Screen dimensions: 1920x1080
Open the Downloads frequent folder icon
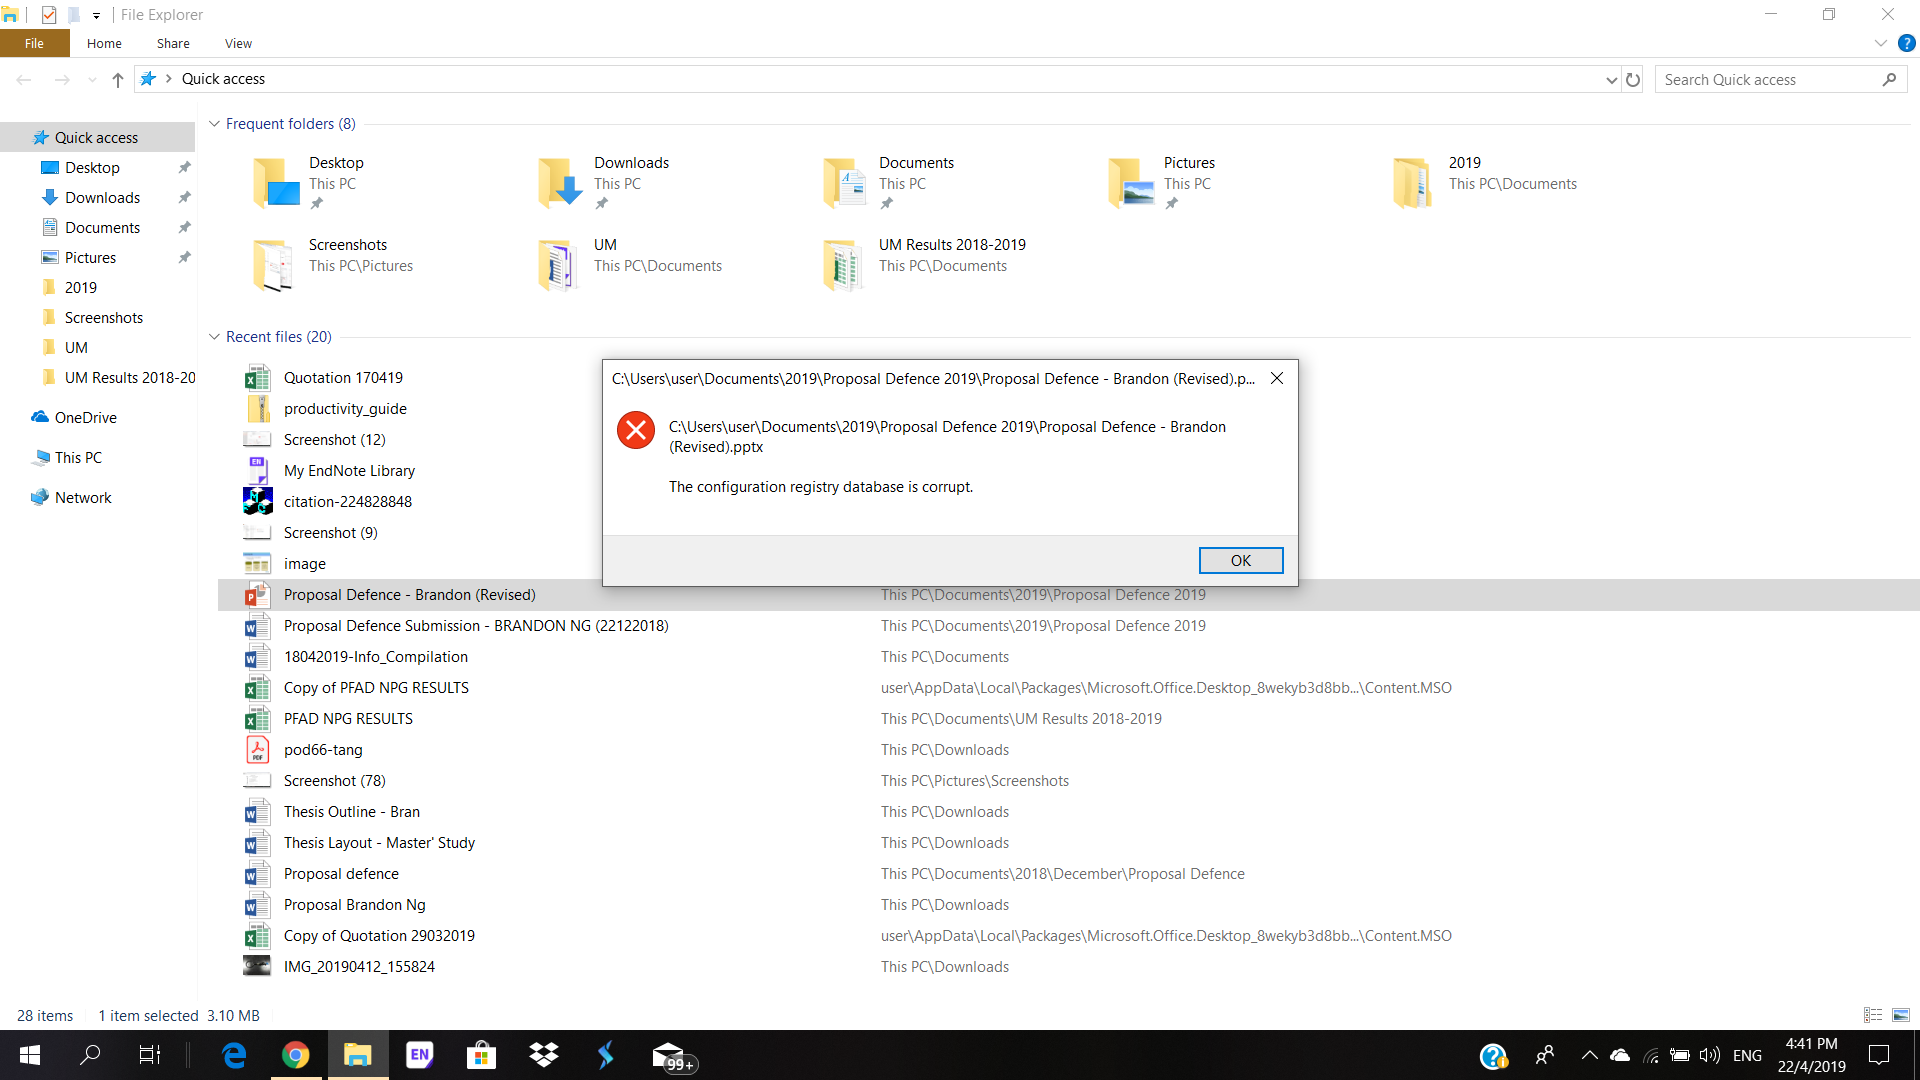click(560, 182)
